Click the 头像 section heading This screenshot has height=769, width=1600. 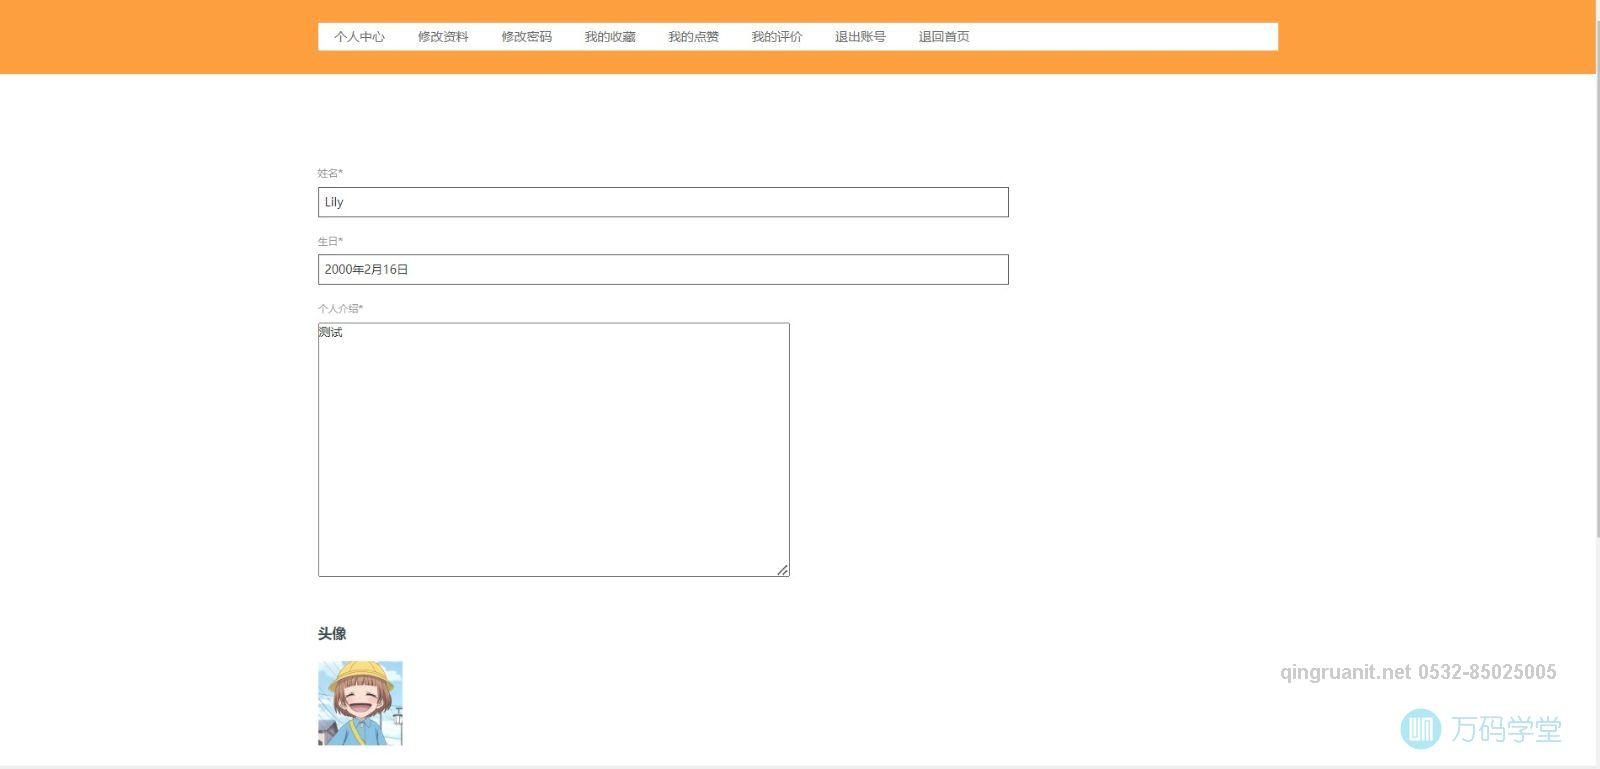pos(332,634)
